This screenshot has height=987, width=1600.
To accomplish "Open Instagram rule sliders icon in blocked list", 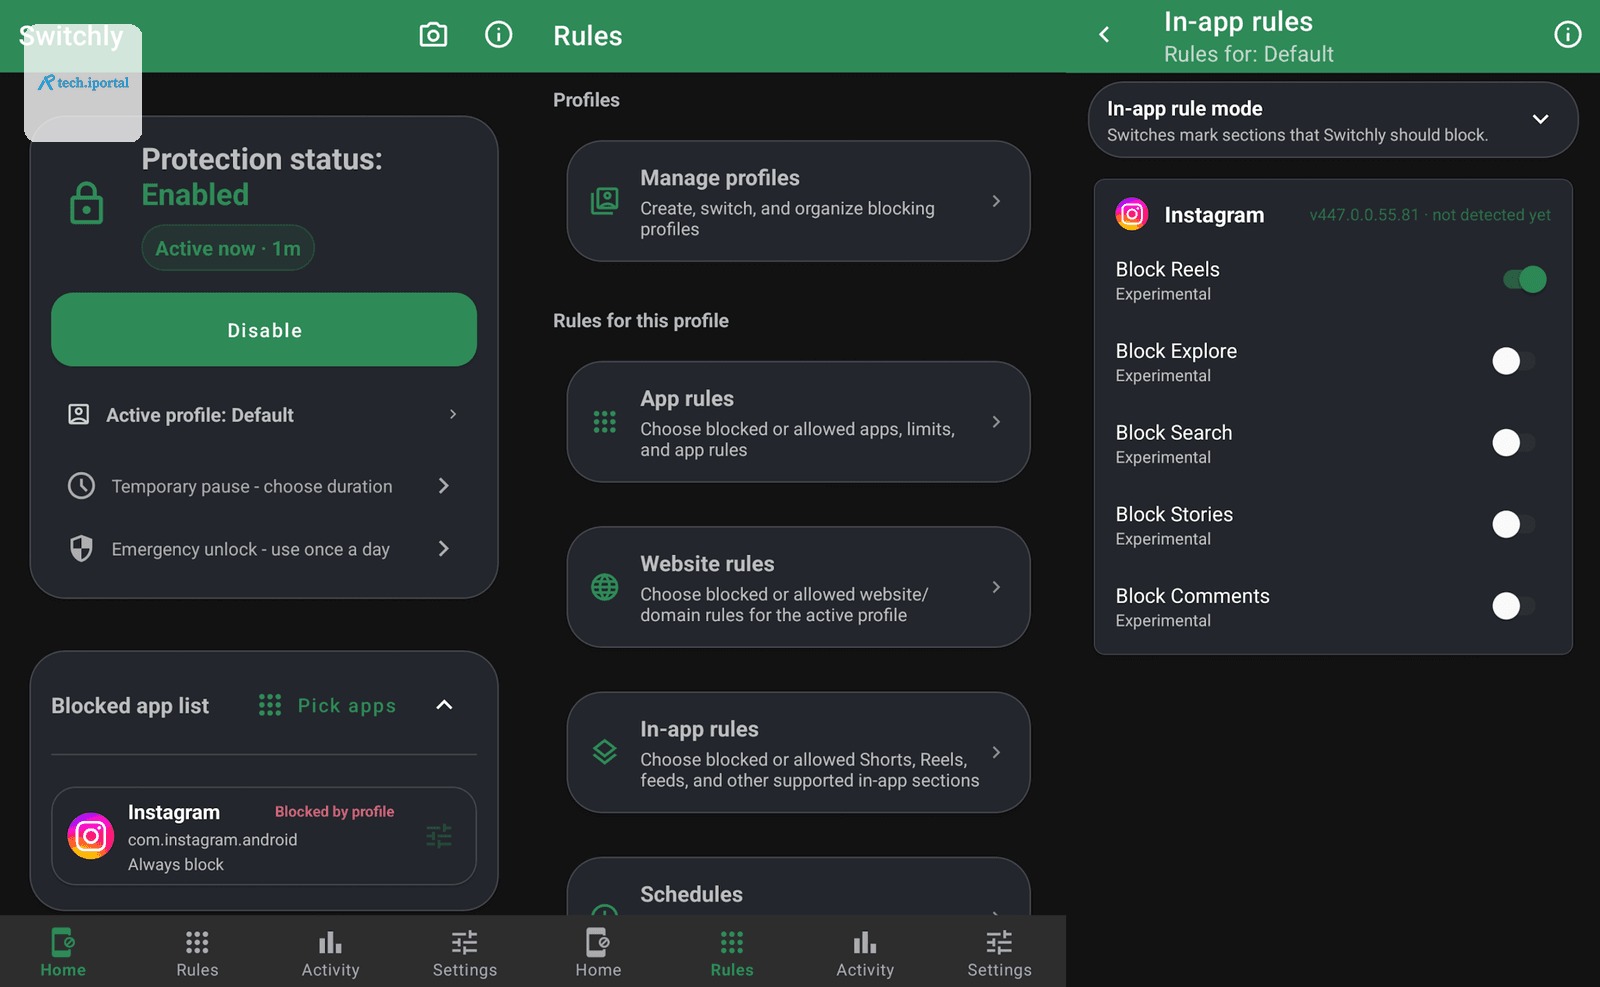I will tap(439, 836).
